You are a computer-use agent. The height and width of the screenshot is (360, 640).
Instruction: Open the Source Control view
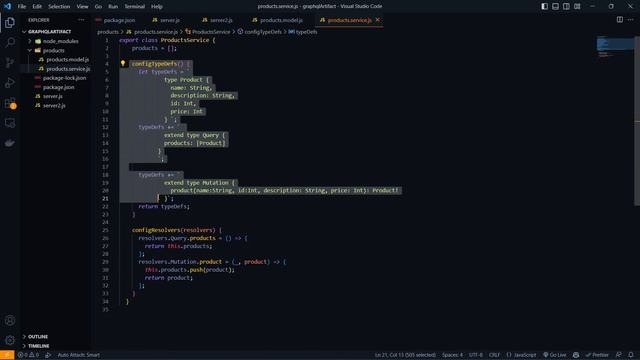(10, 62)
